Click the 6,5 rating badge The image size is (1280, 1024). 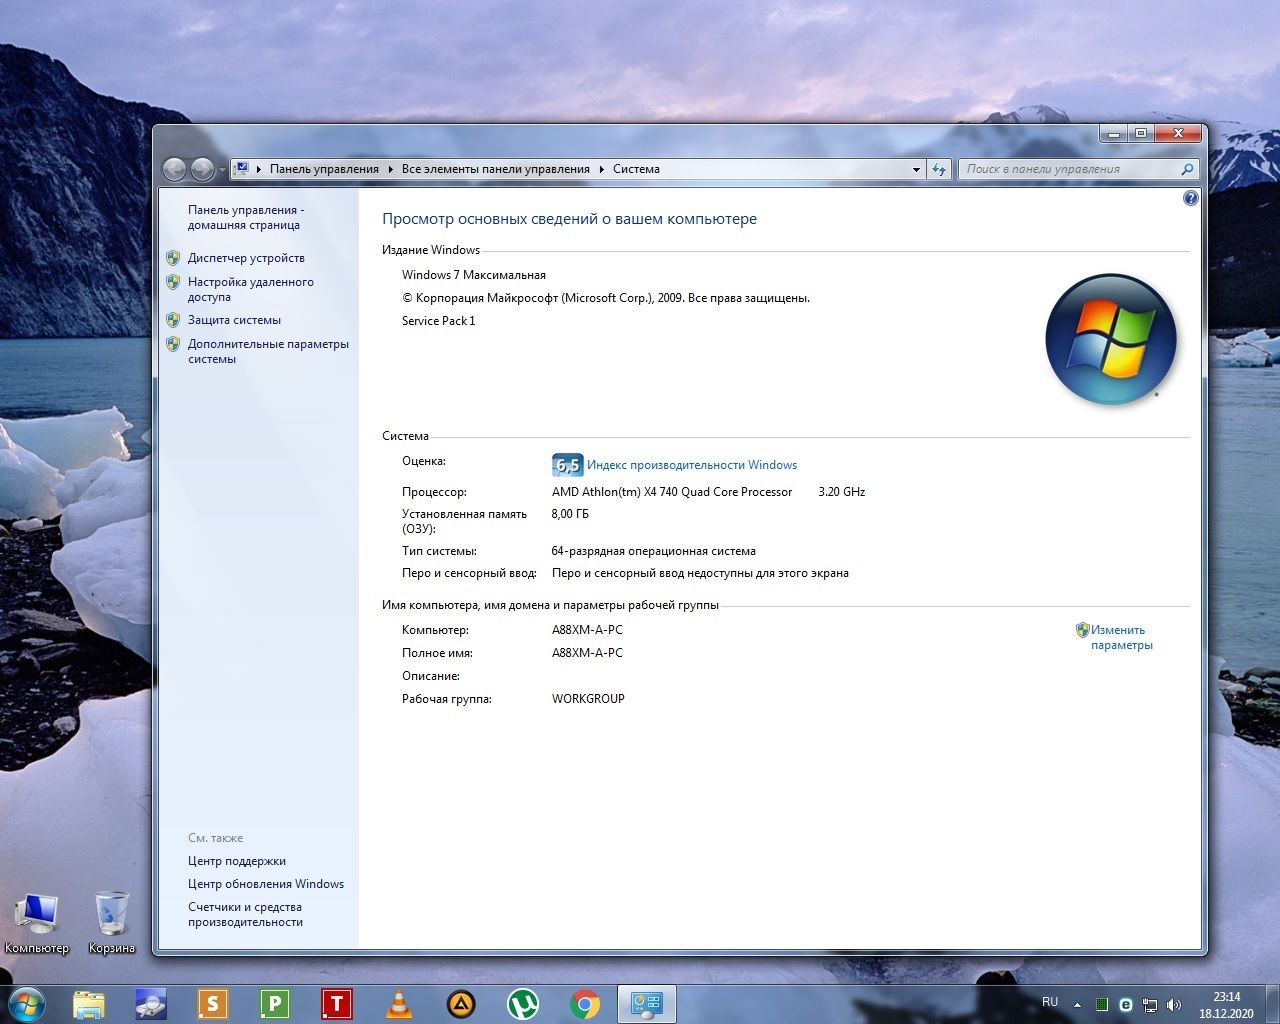(567, 465)
